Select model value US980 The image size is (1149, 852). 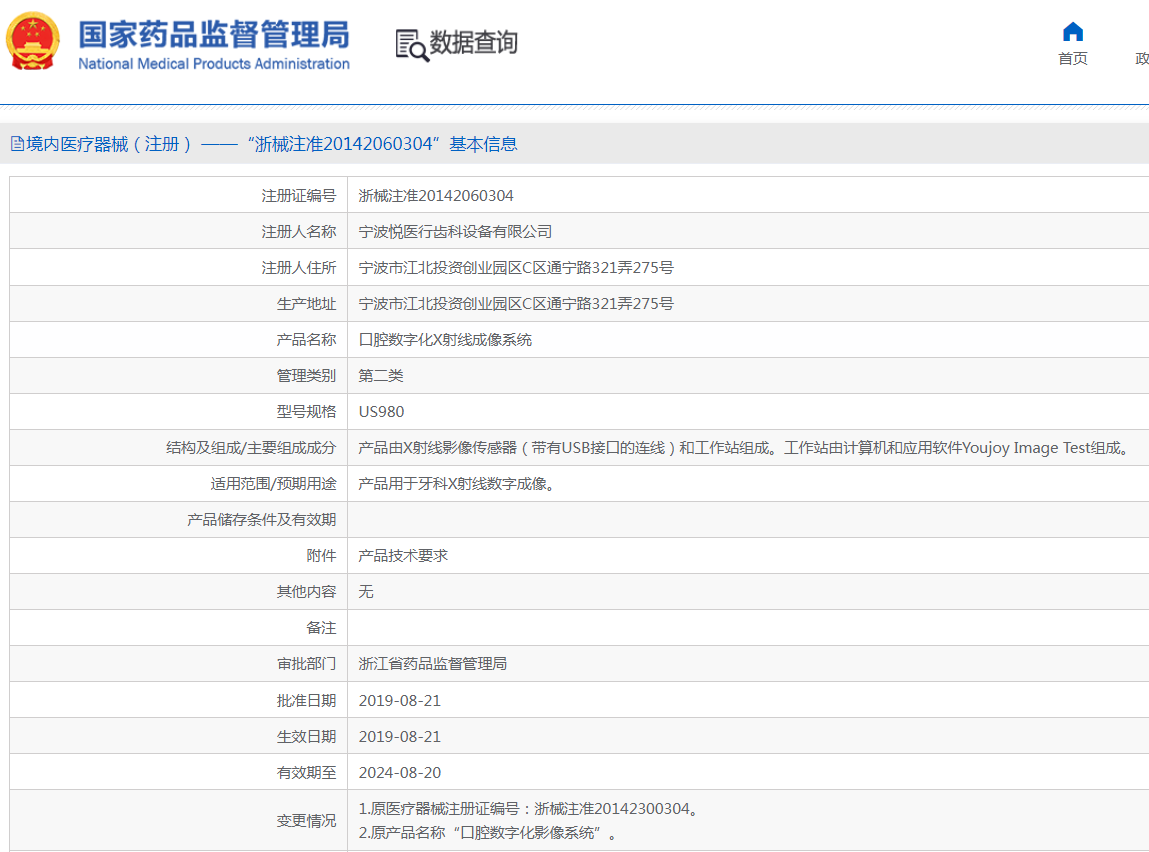pos(381,412)
